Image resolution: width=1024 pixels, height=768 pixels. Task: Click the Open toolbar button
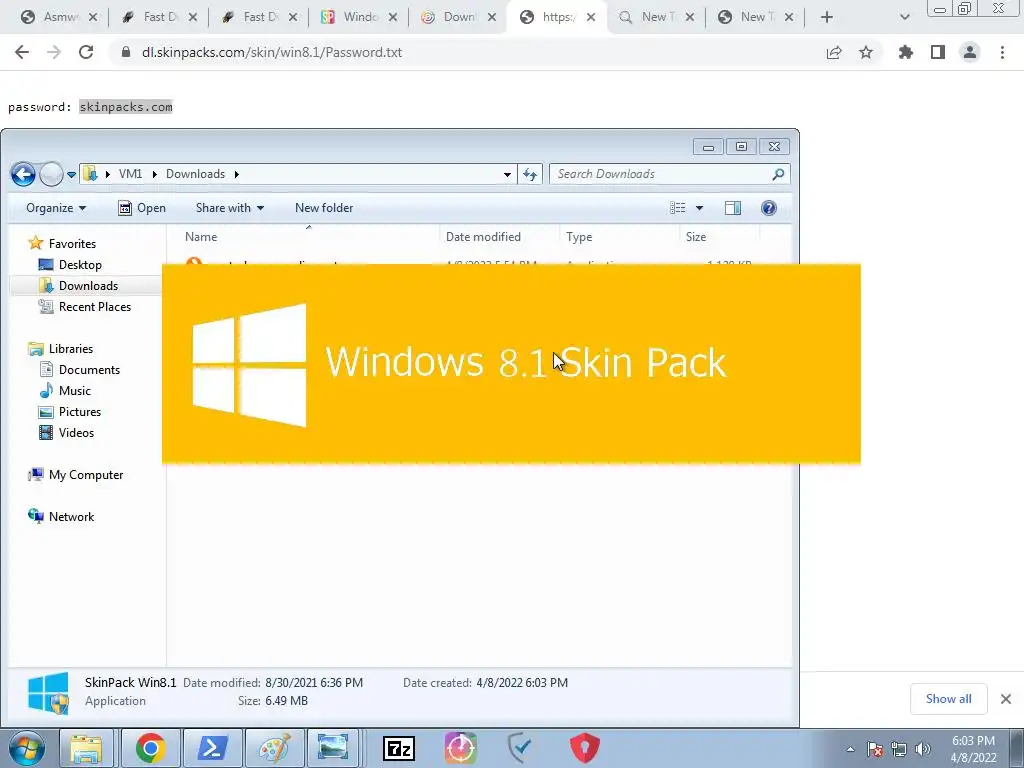coord(142,208)
